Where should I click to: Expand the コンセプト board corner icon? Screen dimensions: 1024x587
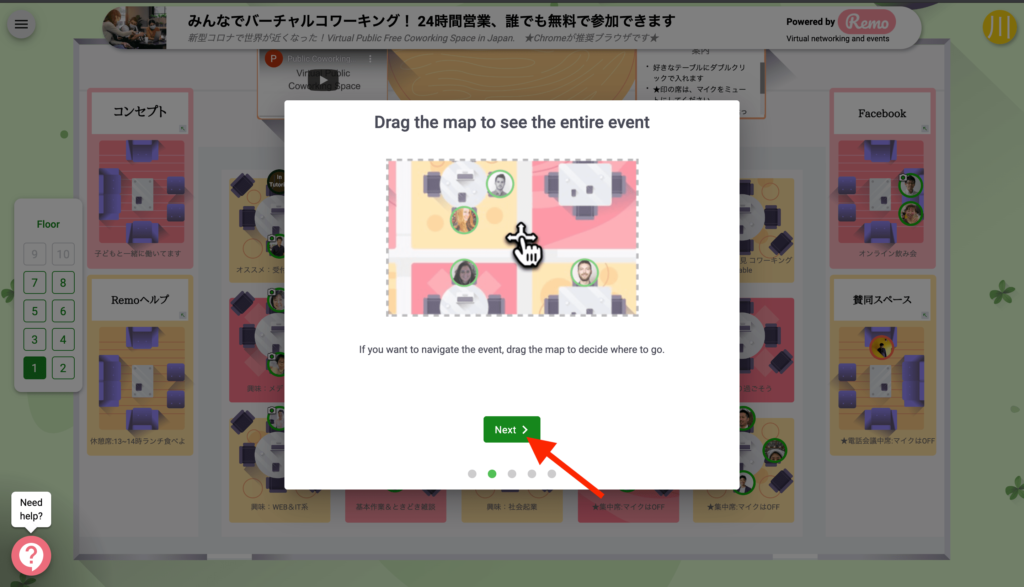(x=183, y=129)
